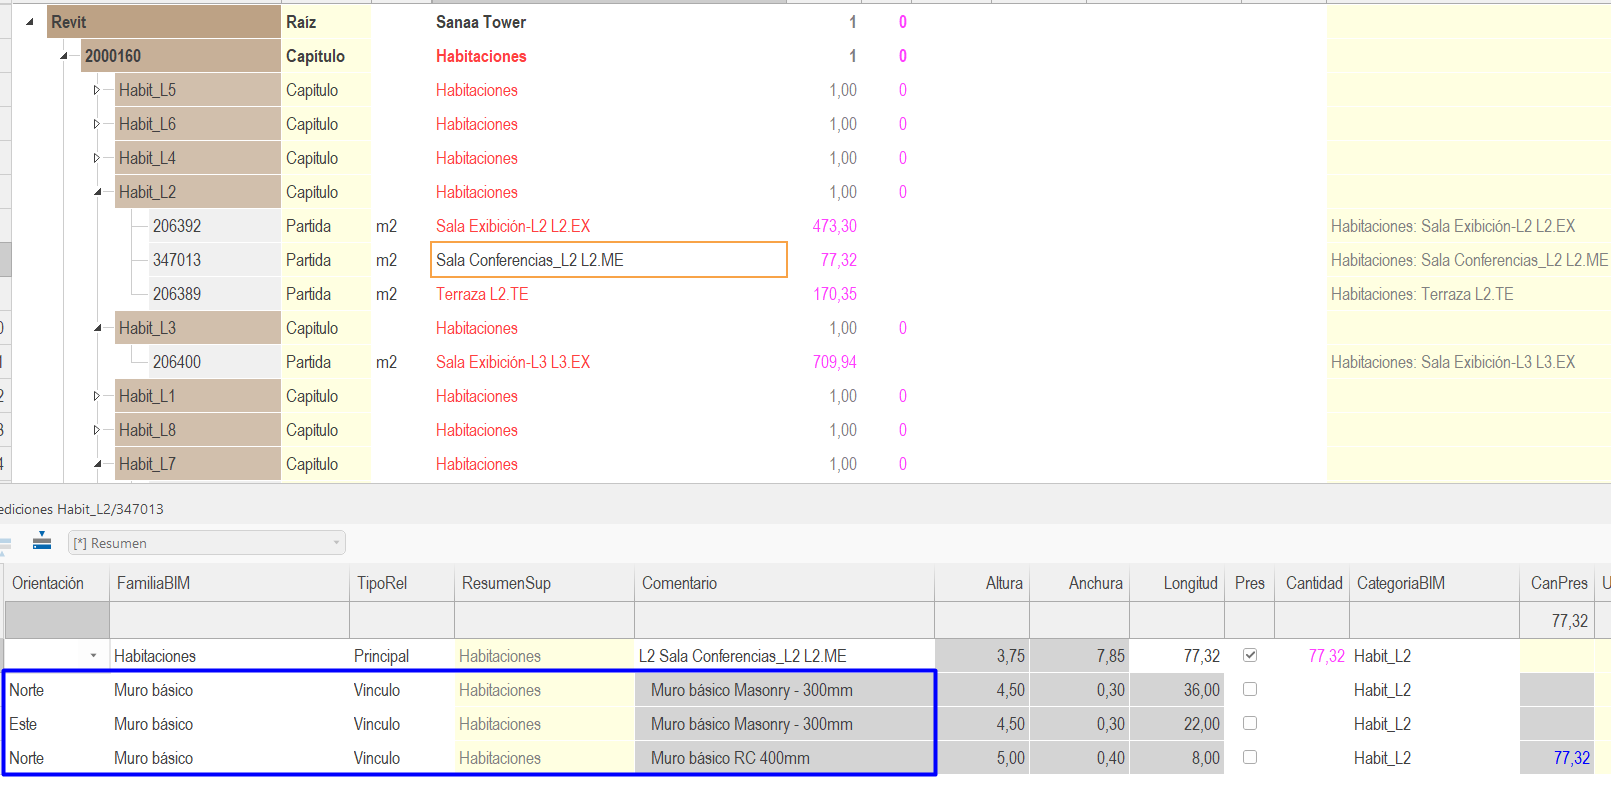
Task: Click the quantity value 709,94
Action: pyautogui.click(x=835, y=362)
